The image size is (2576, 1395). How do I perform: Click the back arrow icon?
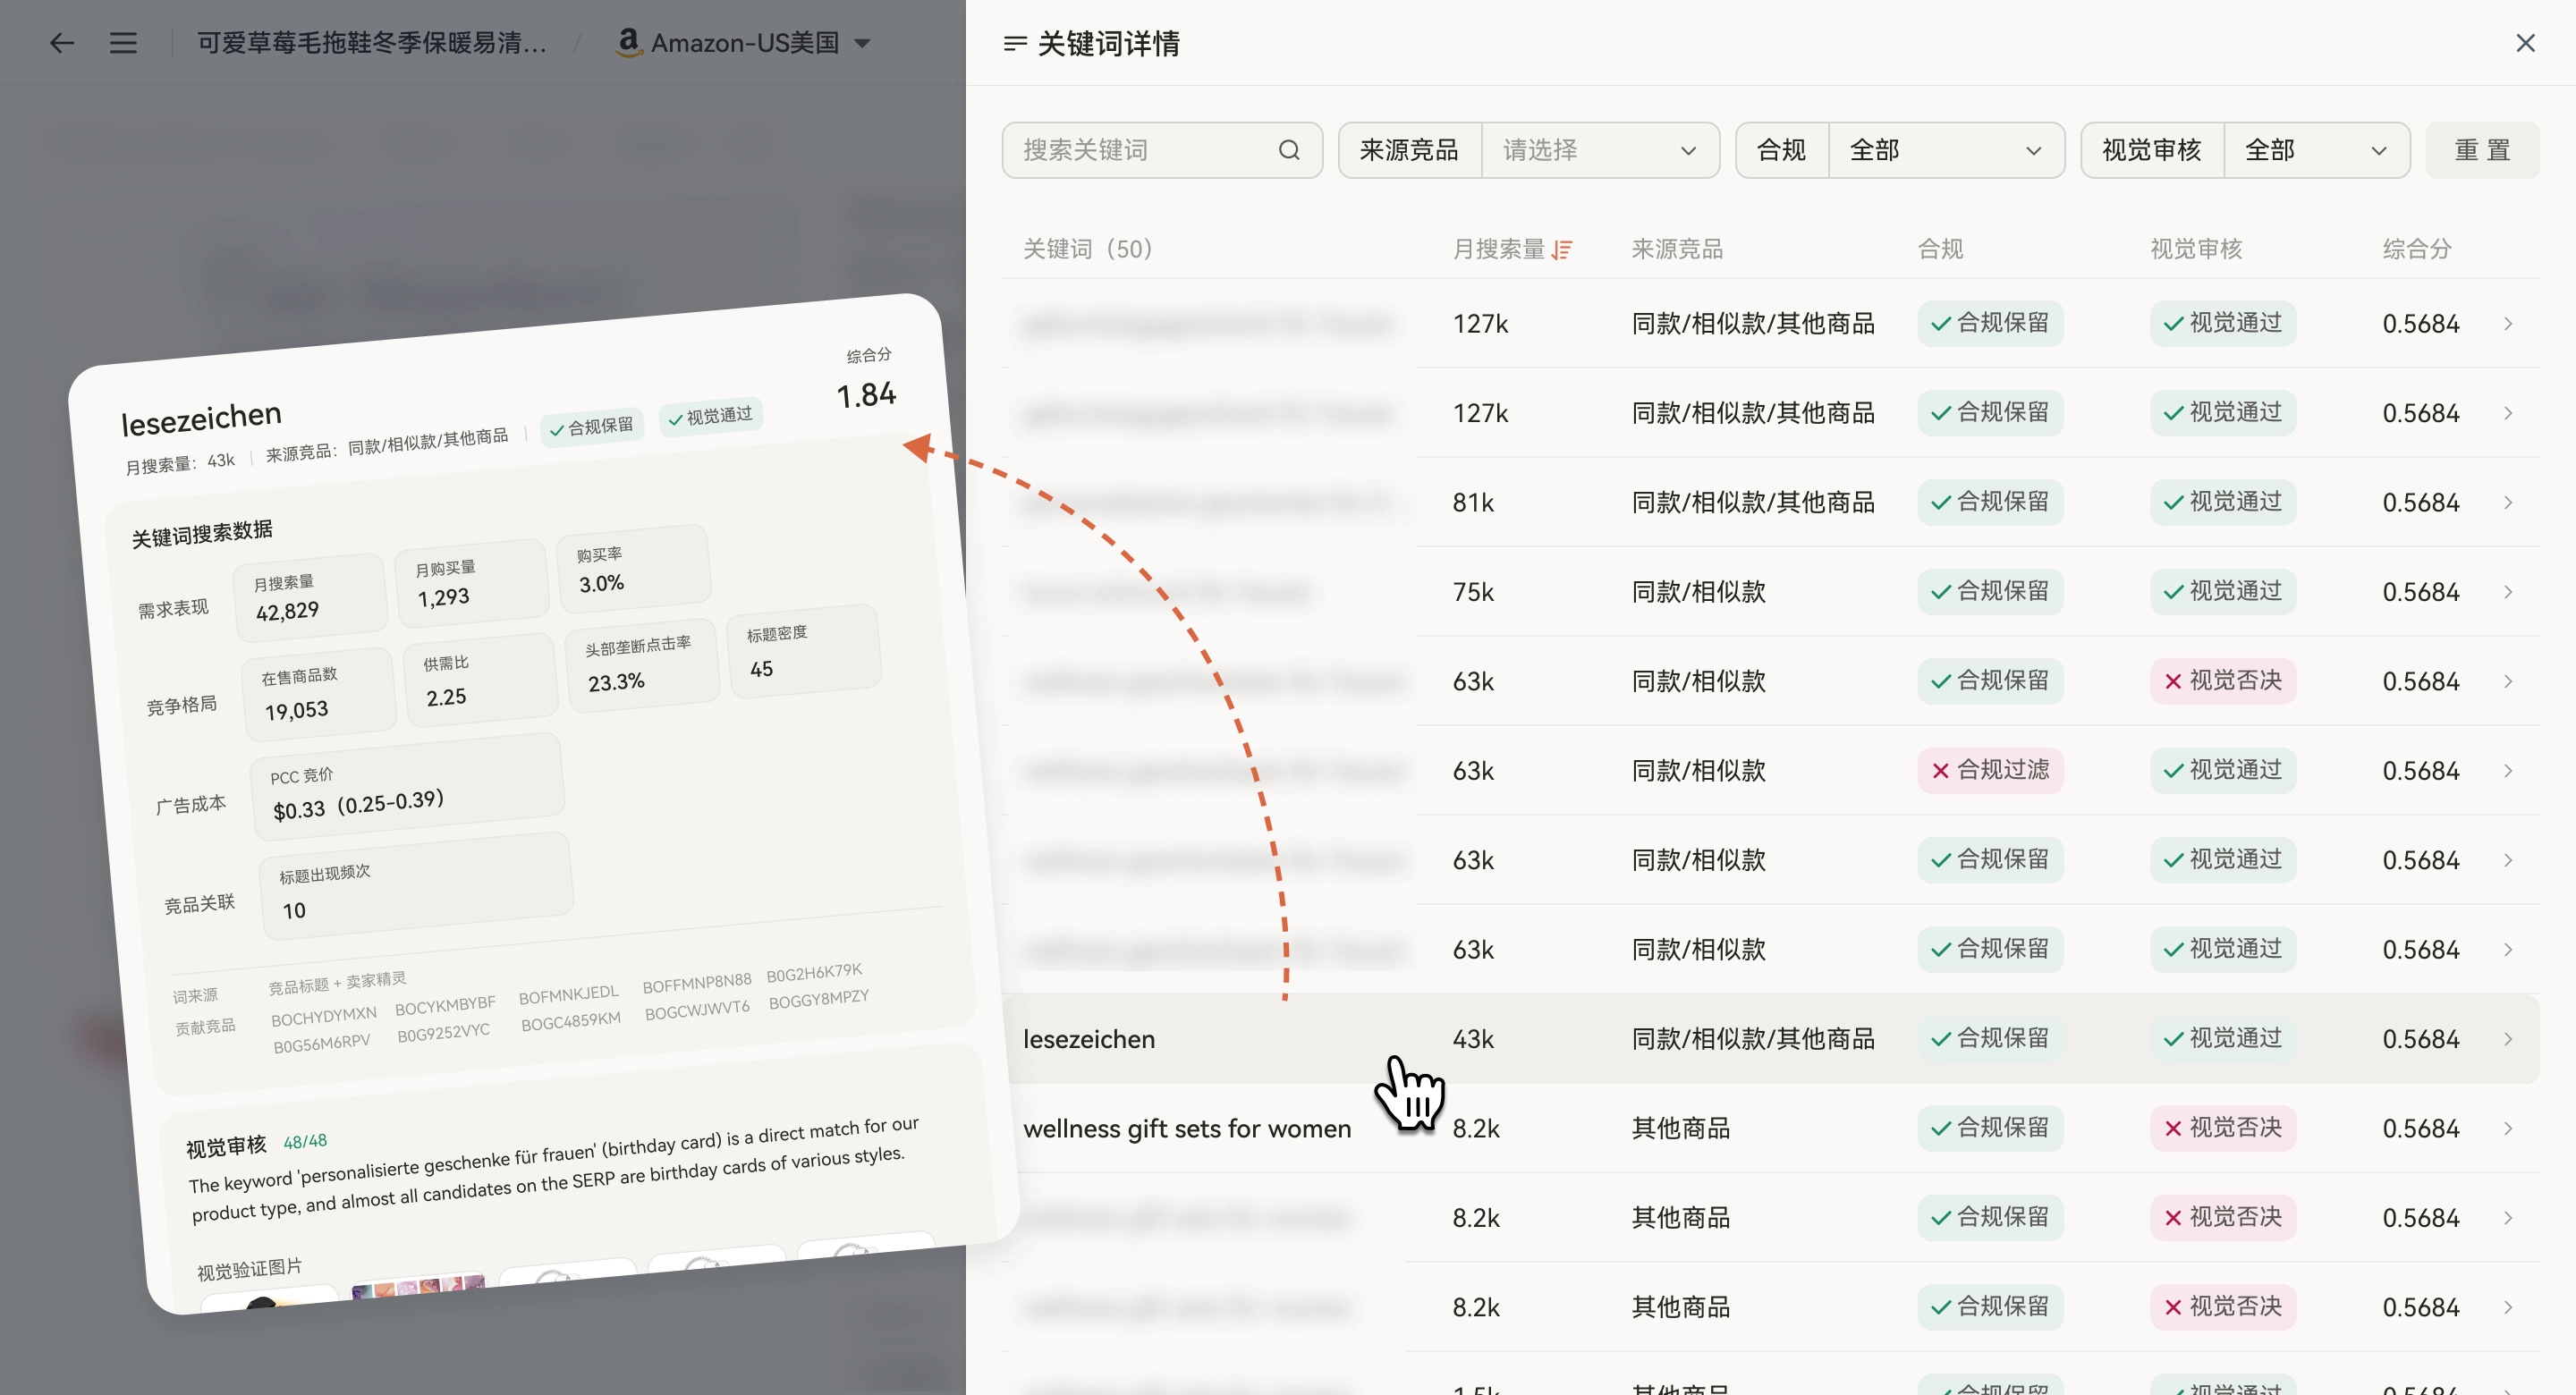(62, 43)
